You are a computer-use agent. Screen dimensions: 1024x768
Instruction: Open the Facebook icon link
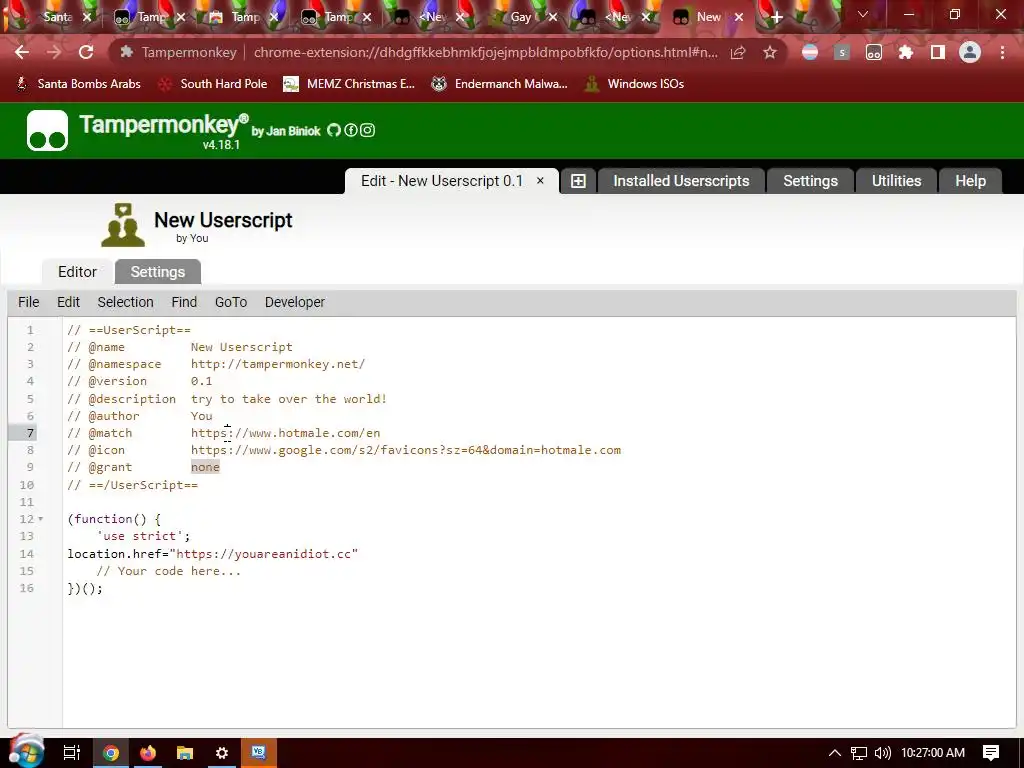pyautogui.click(x=351, y=131)
